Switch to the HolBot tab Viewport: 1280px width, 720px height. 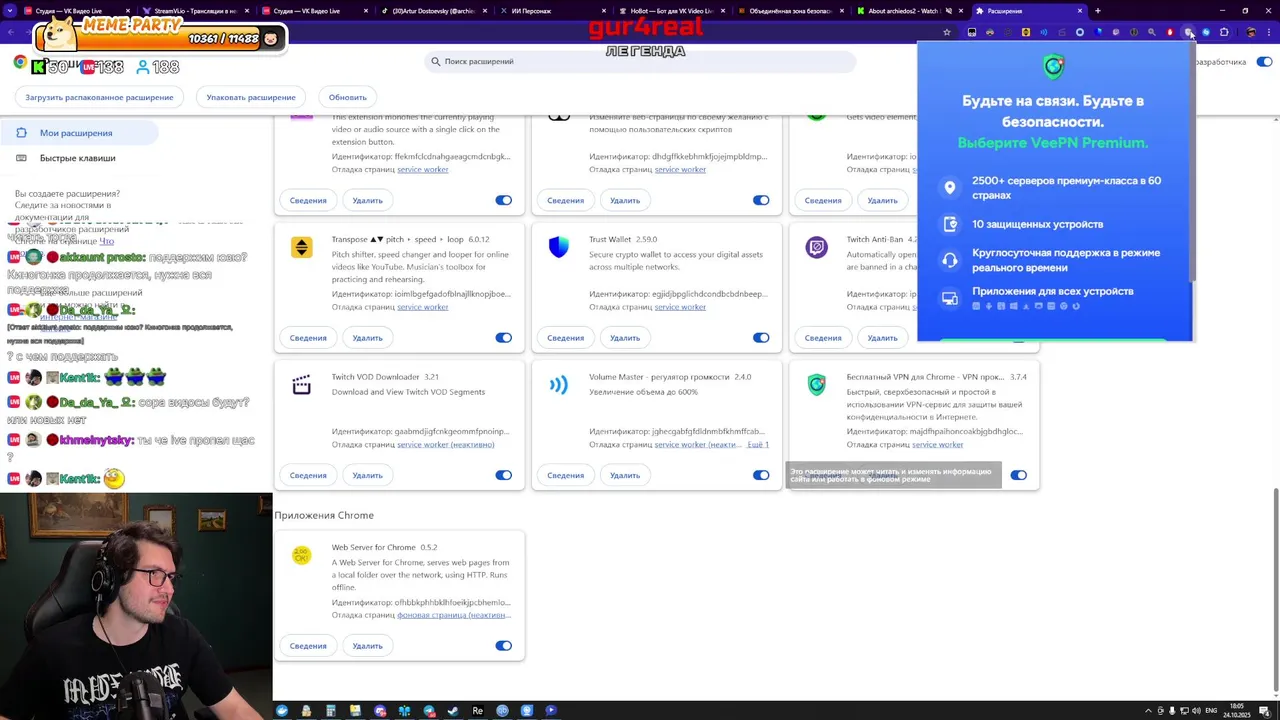(671, 11)
